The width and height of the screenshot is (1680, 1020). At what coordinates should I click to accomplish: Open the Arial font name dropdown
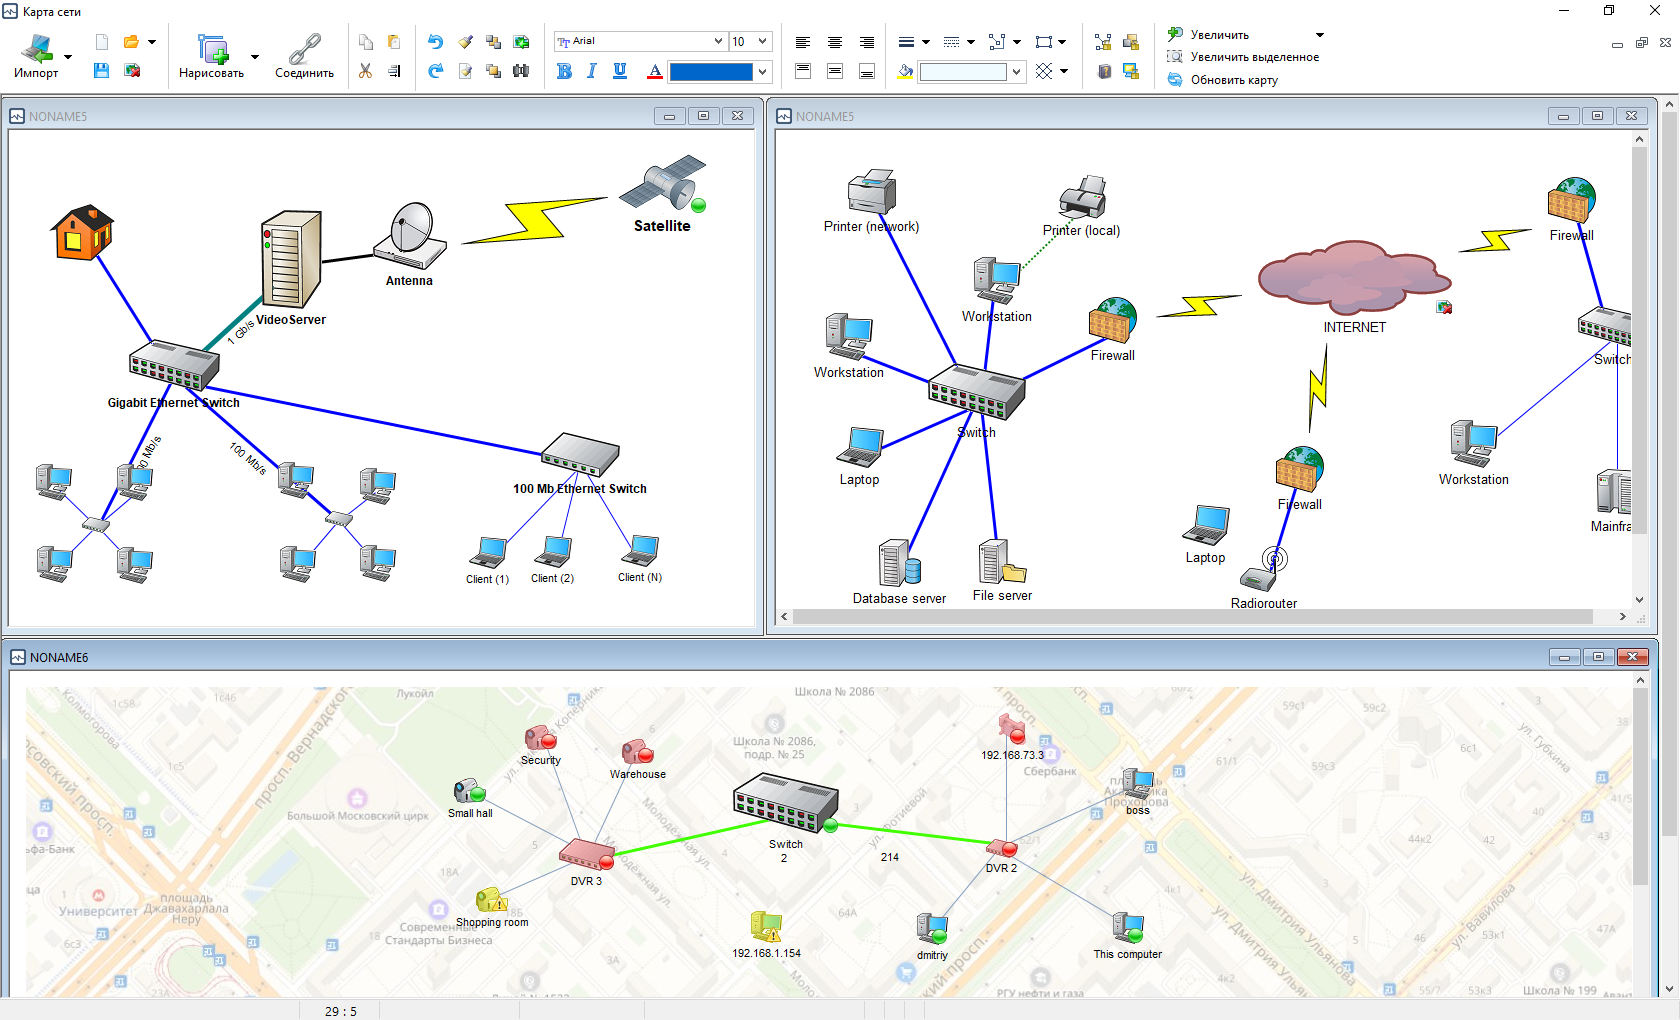(717, 41)
